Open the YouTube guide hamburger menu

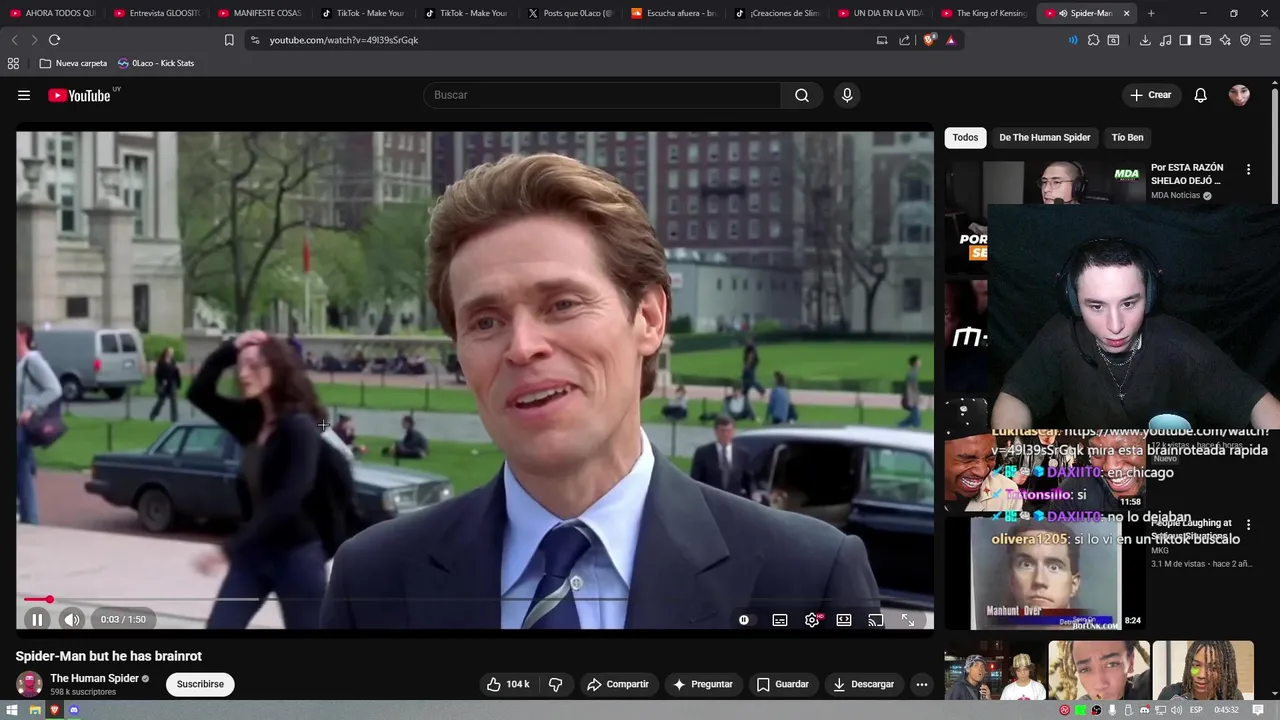(24, 95)
